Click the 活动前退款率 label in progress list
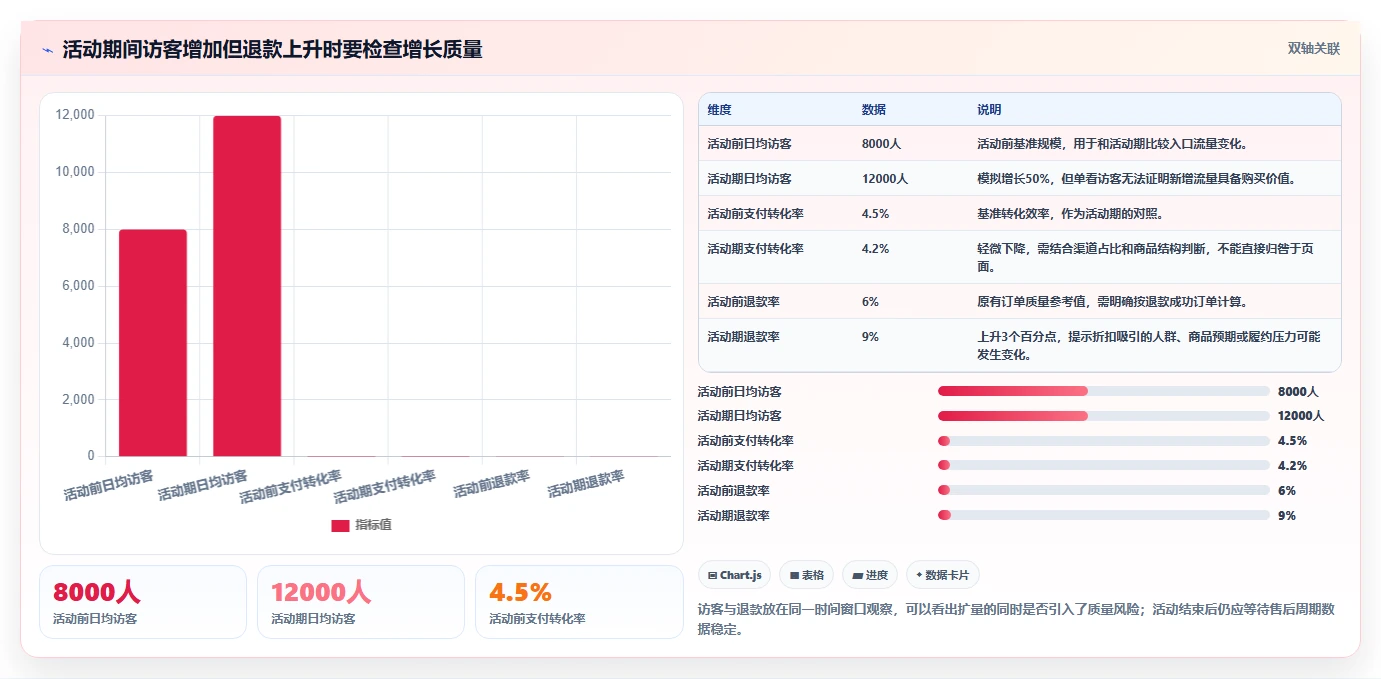 click(733, 491)
